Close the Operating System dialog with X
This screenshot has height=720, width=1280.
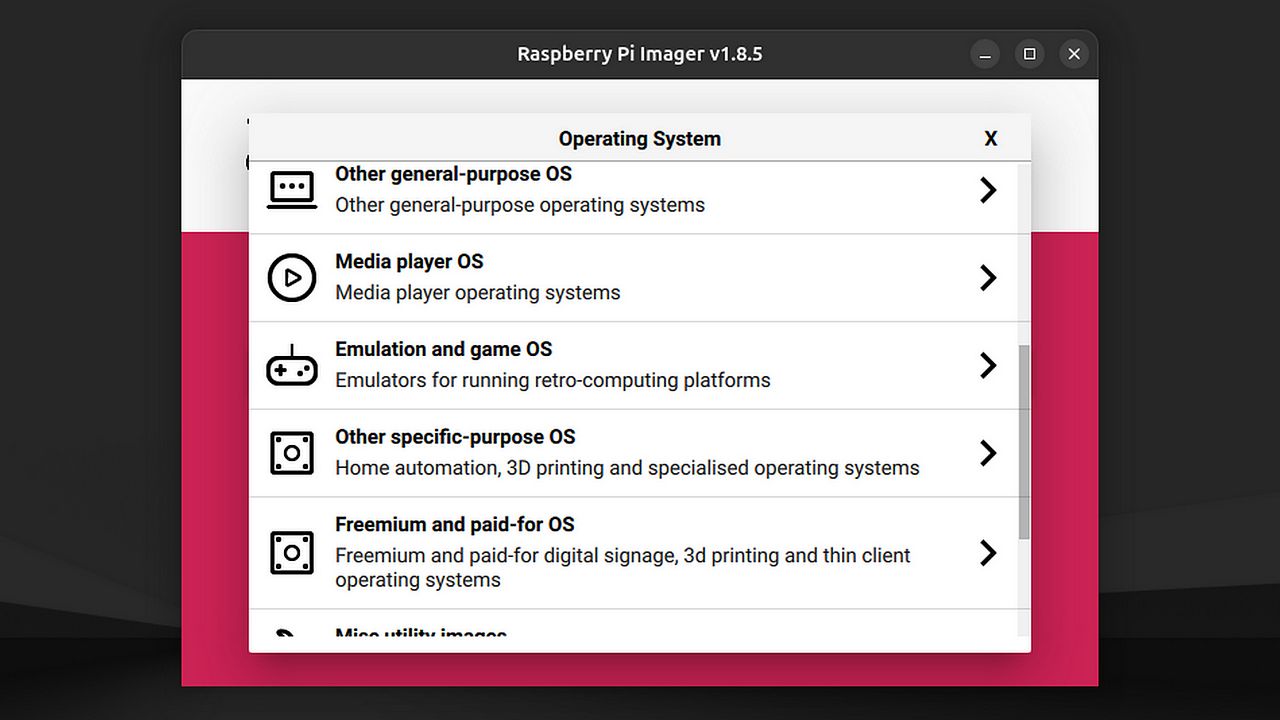(991, 139)
